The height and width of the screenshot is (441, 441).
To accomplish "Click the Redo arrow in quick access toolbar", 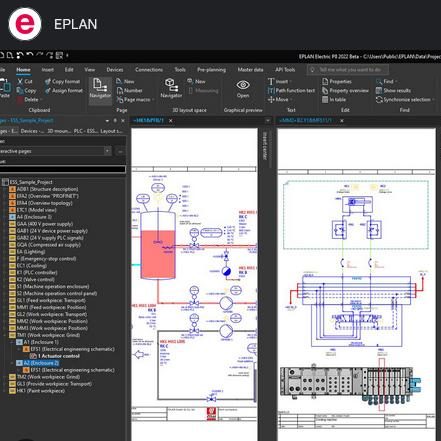I will (x=40, y=55).
